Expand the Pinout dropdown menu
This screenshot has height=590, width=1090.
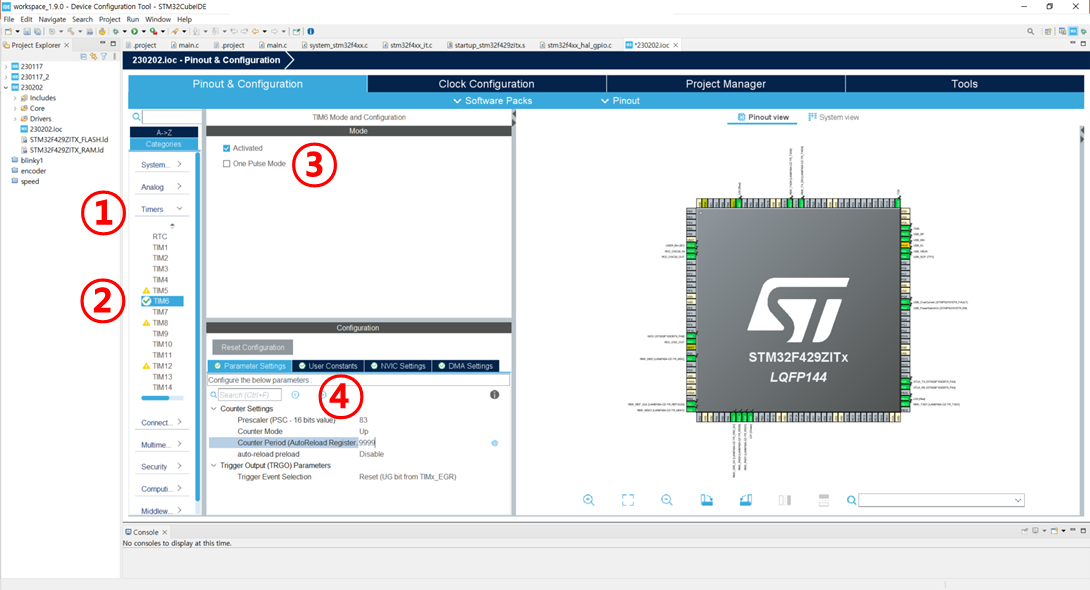(x=620, y=101)
